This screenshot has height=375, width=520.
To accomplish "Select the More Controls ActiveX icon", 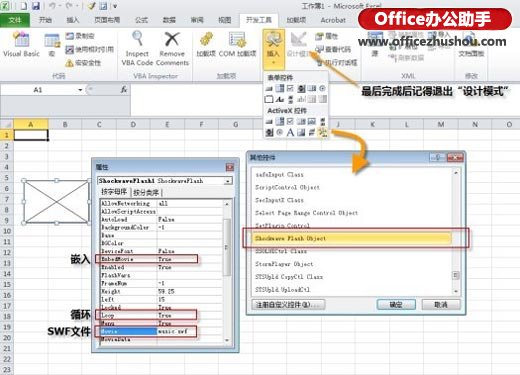I will [x=322, y=132].
